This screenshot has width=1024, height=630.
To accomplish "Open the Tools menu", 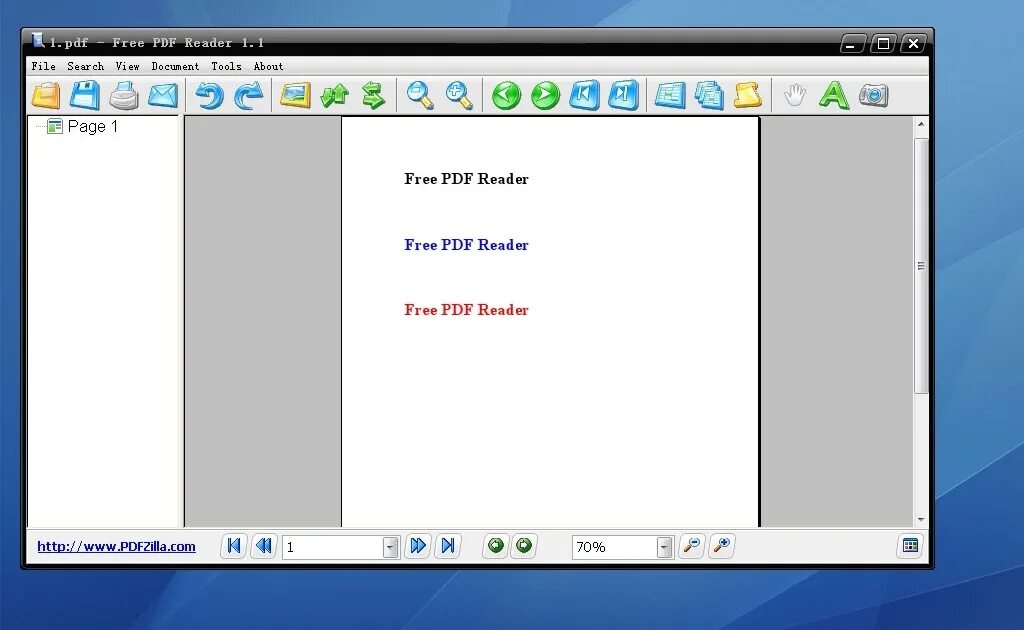I will pos(226,66).
